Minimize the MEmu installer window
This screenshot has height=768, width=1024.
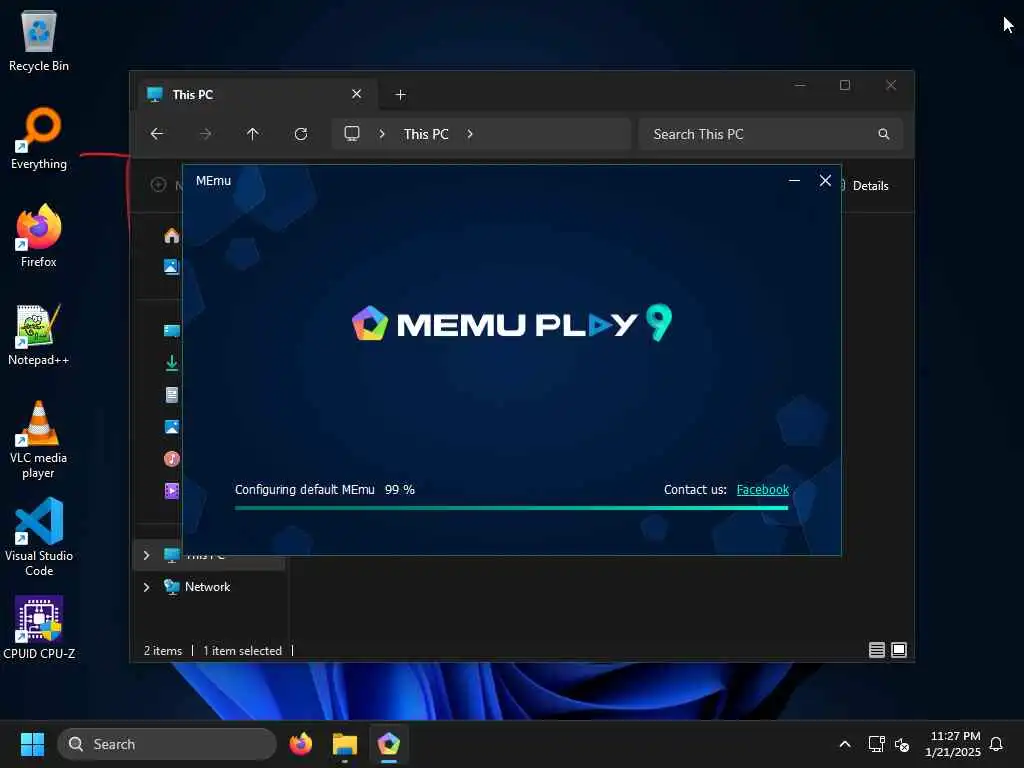794,180
